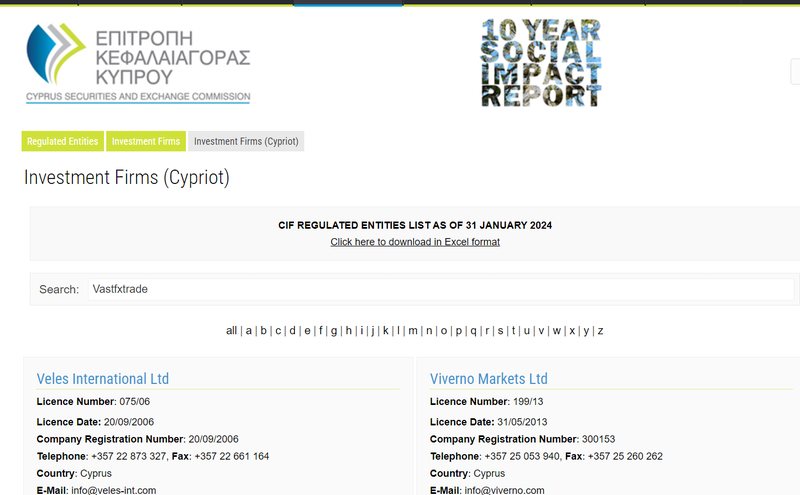
Task: Click the Cyprus Securities and Exchange Commission logo
Action: click(138, 63)
